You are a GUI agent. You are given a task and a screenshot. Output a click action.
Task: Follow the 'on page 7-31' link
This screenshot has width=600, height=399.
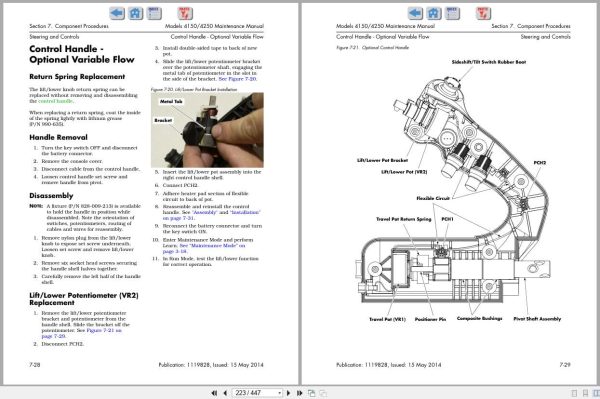178,218
